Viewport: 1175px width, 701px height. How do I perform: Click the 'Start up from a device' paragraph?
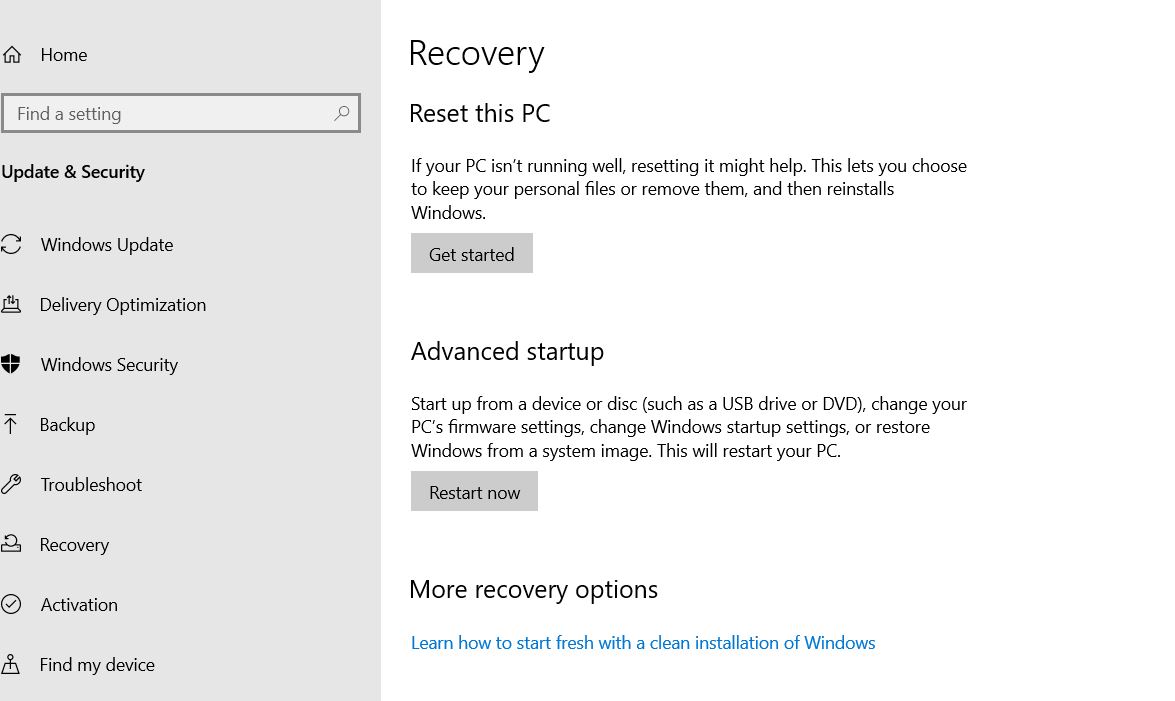click(689, 427)
